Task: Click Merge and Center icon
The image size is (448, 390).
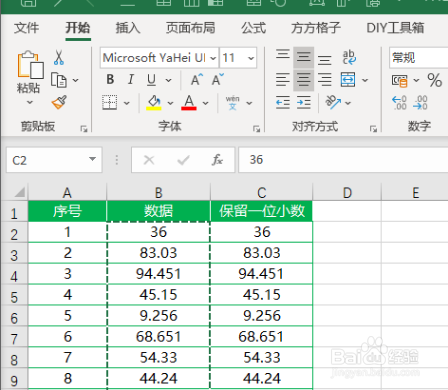Action: click(348, 80)
